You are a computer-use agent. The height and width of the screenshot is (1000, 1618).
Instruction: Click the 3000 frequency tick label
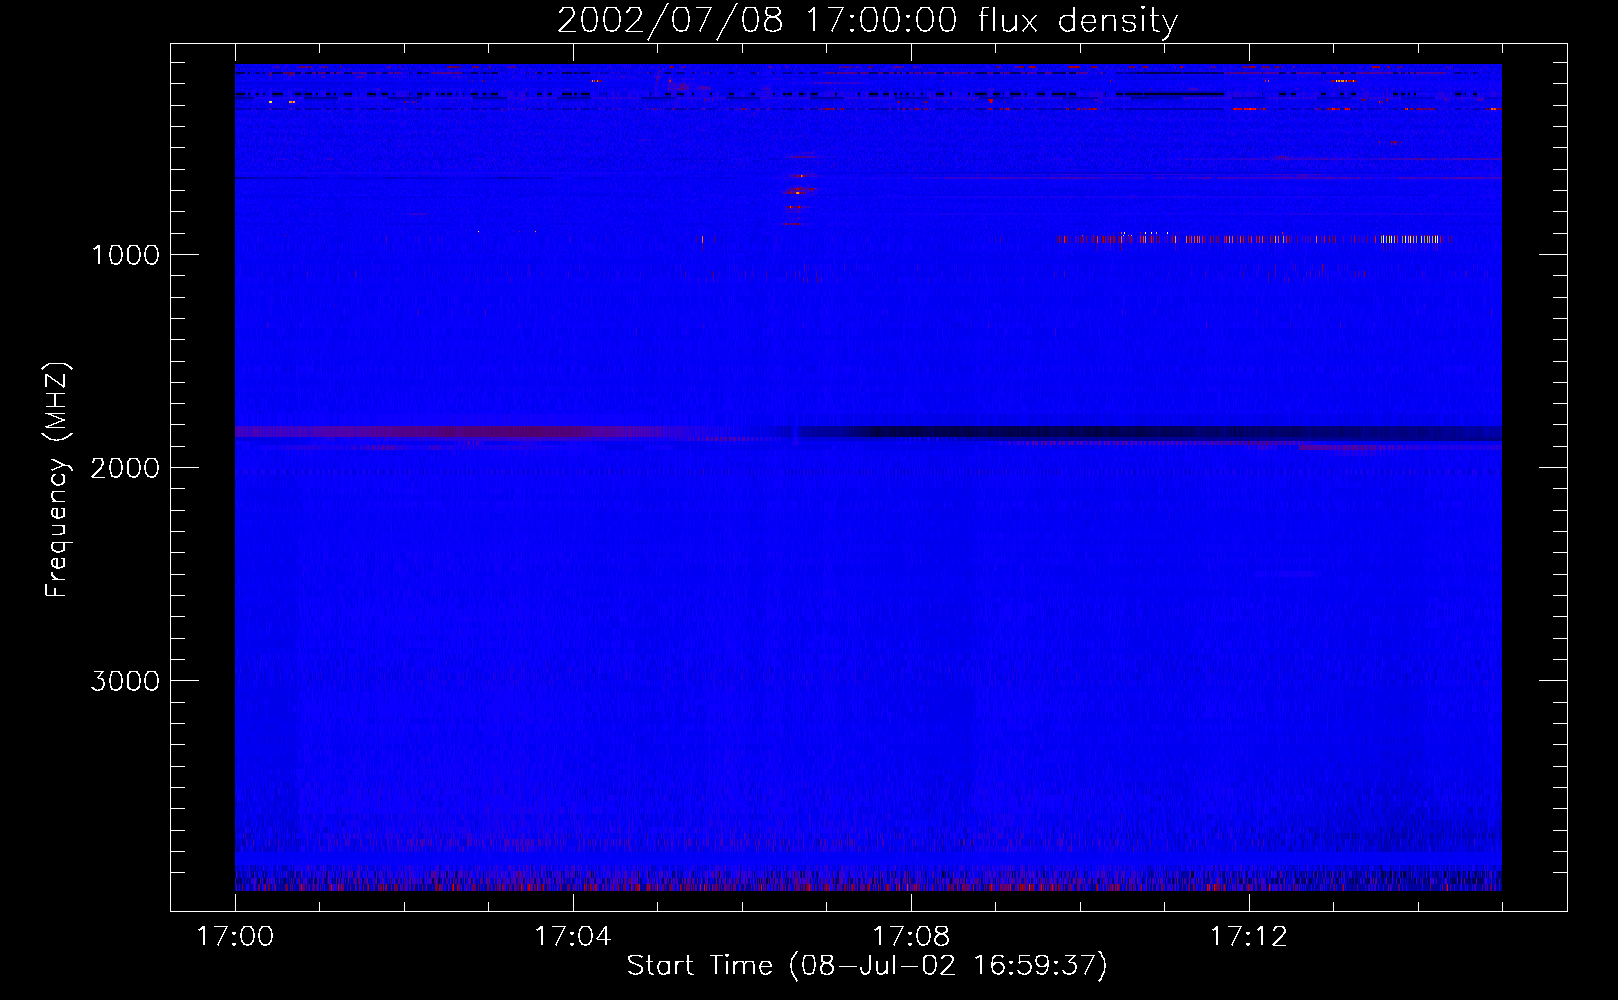coord(125,681)
